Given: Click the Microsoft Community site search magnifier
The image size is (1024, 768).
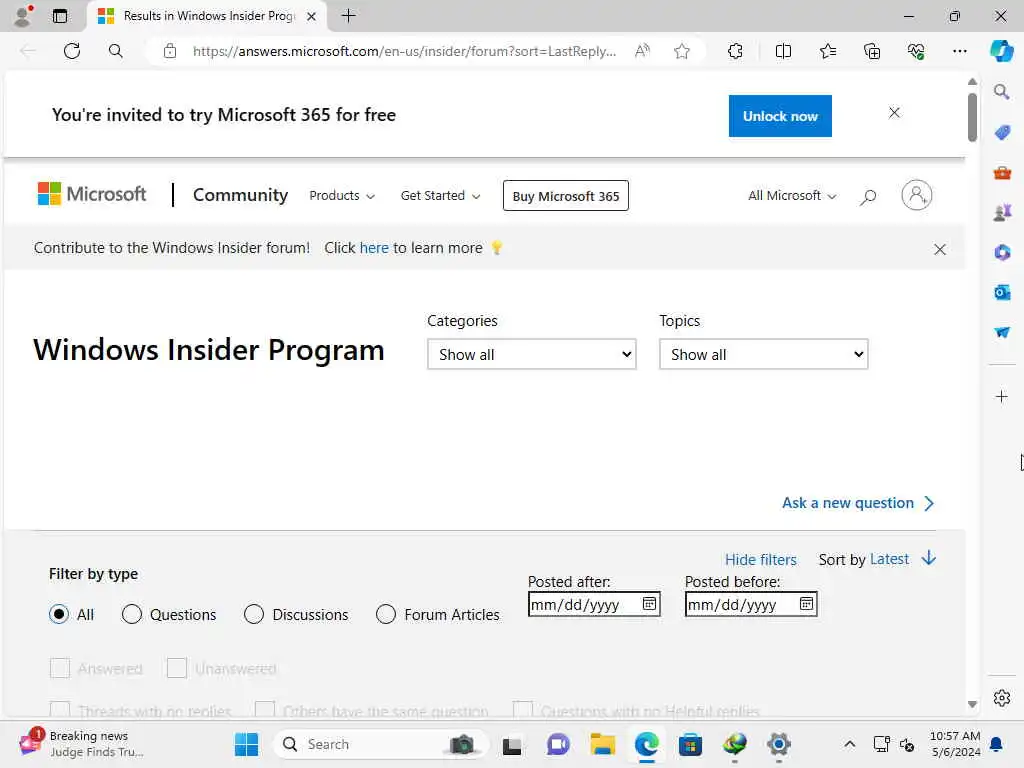Looking at the screenshot, I should click(x=868, y=197).
